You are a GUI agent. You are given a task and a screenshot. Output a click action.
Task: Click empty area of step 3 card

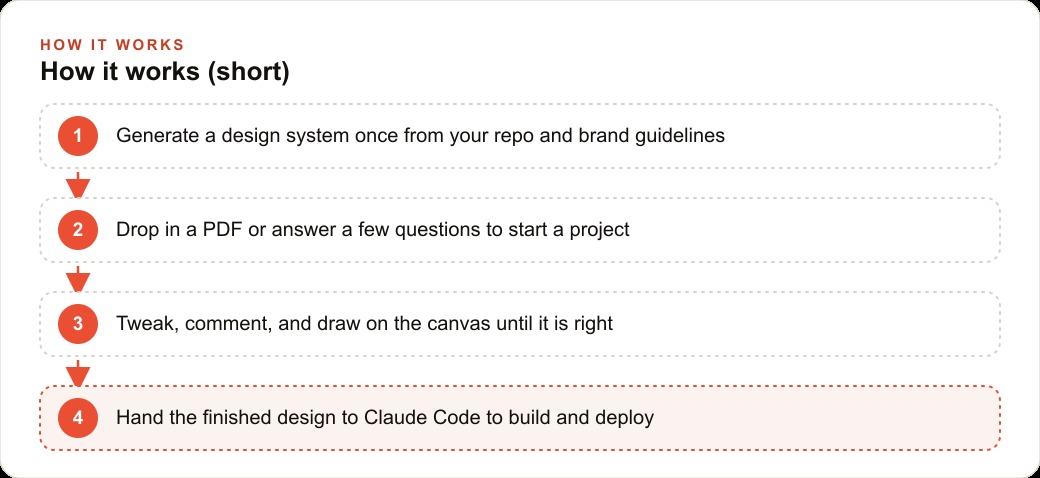coord(809,324)
